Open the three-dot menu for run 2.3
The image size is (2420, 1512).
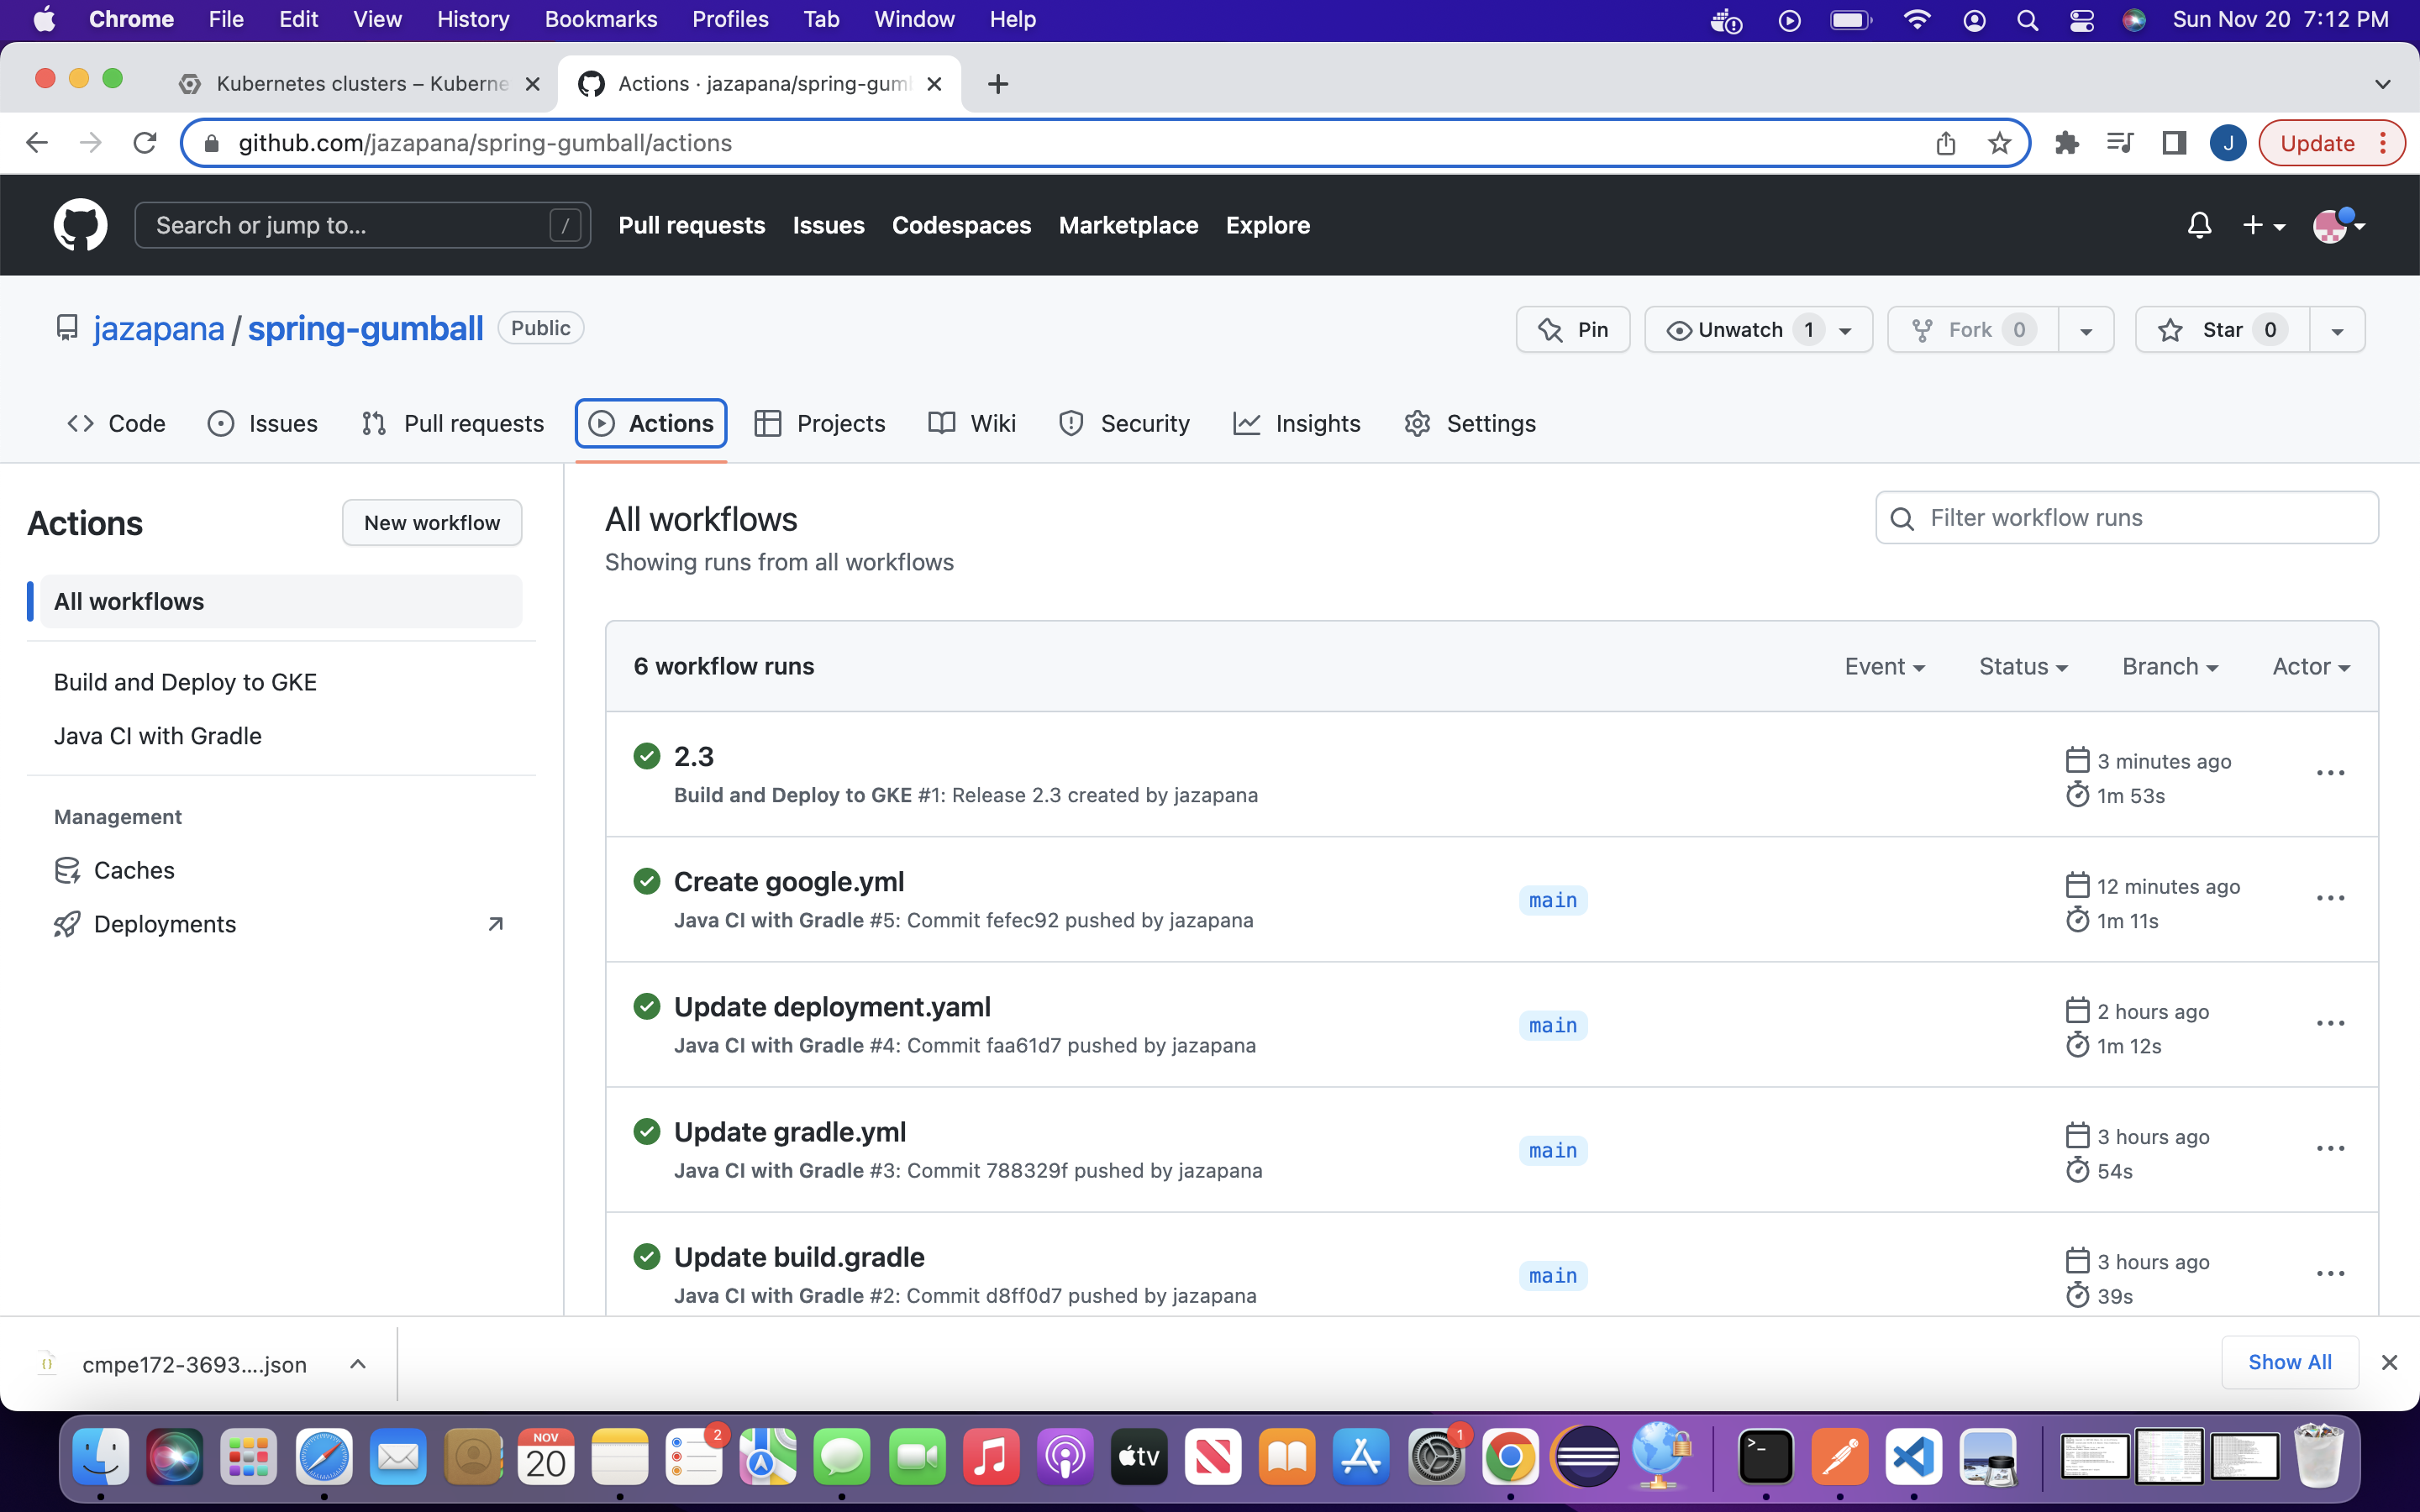pos(2330,773)
